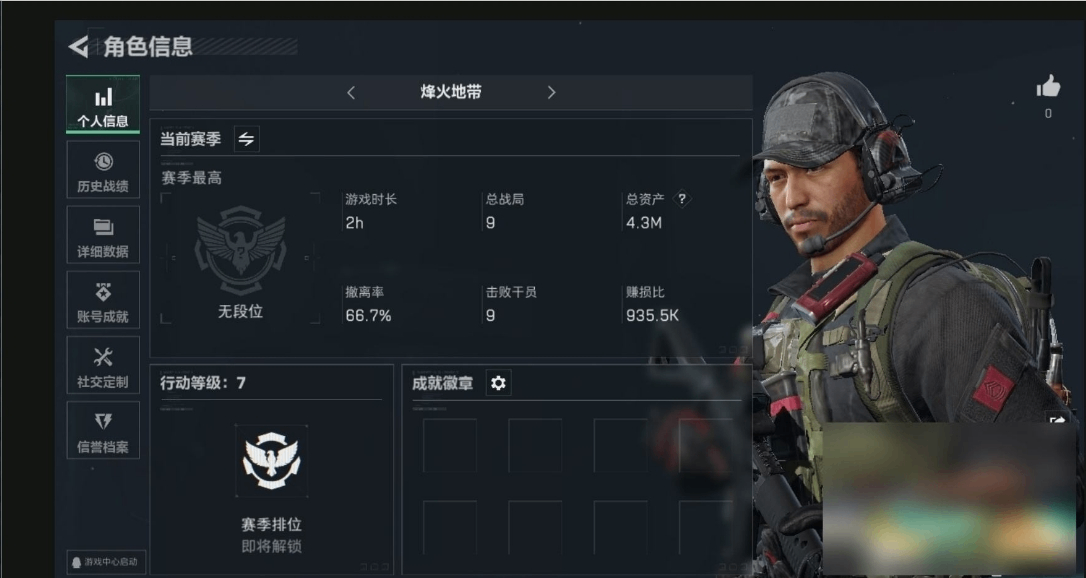Click the 游戏中心启动 label at bottom

(106, 562)
